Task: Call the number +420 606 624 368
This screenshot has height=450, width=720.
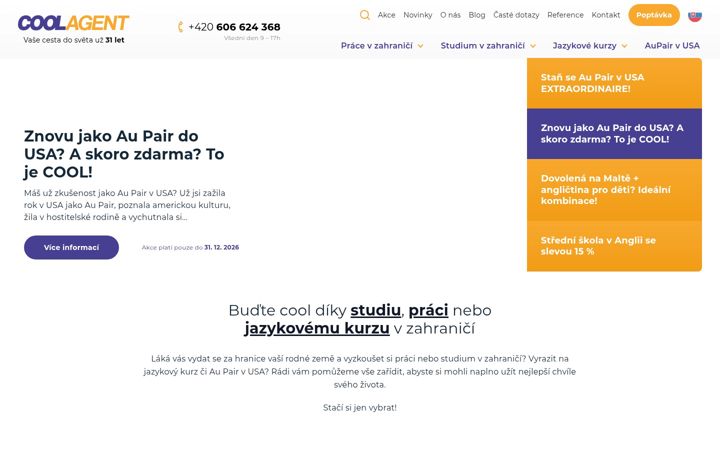Action: pos(234,27)
